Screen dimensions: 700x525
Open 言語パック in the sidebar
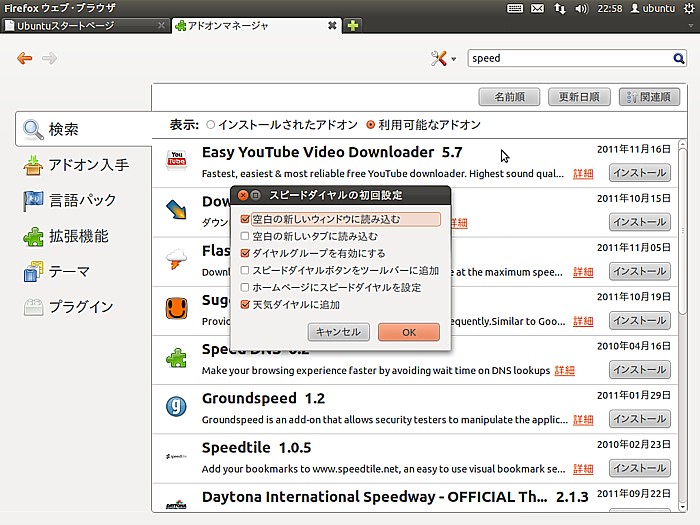tap(70, 200)
